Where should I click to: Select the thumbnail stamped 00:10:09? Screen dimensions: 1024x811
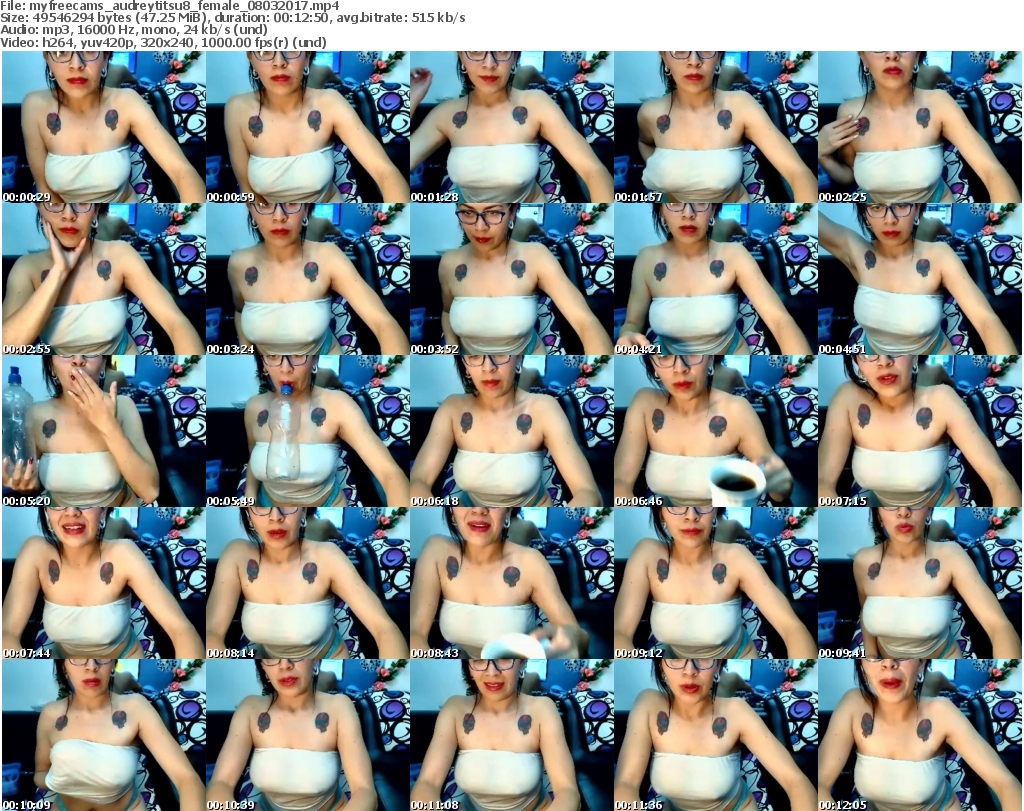tap(104, 735)
